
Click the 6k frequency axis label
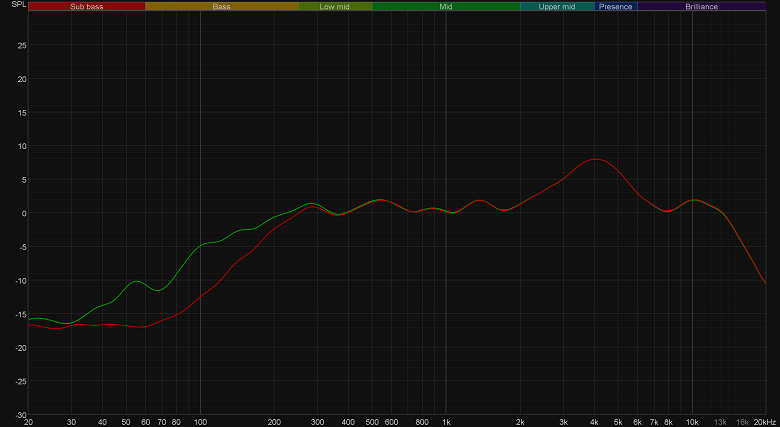click(x=637, y=423)
